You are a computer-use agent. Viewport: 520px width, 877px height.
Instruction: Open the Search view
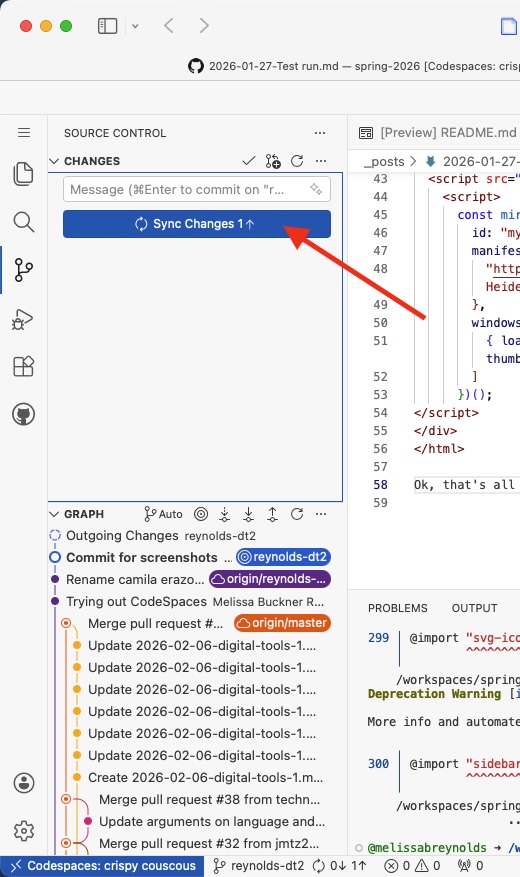pyautogui.click(x=23, y=221)
